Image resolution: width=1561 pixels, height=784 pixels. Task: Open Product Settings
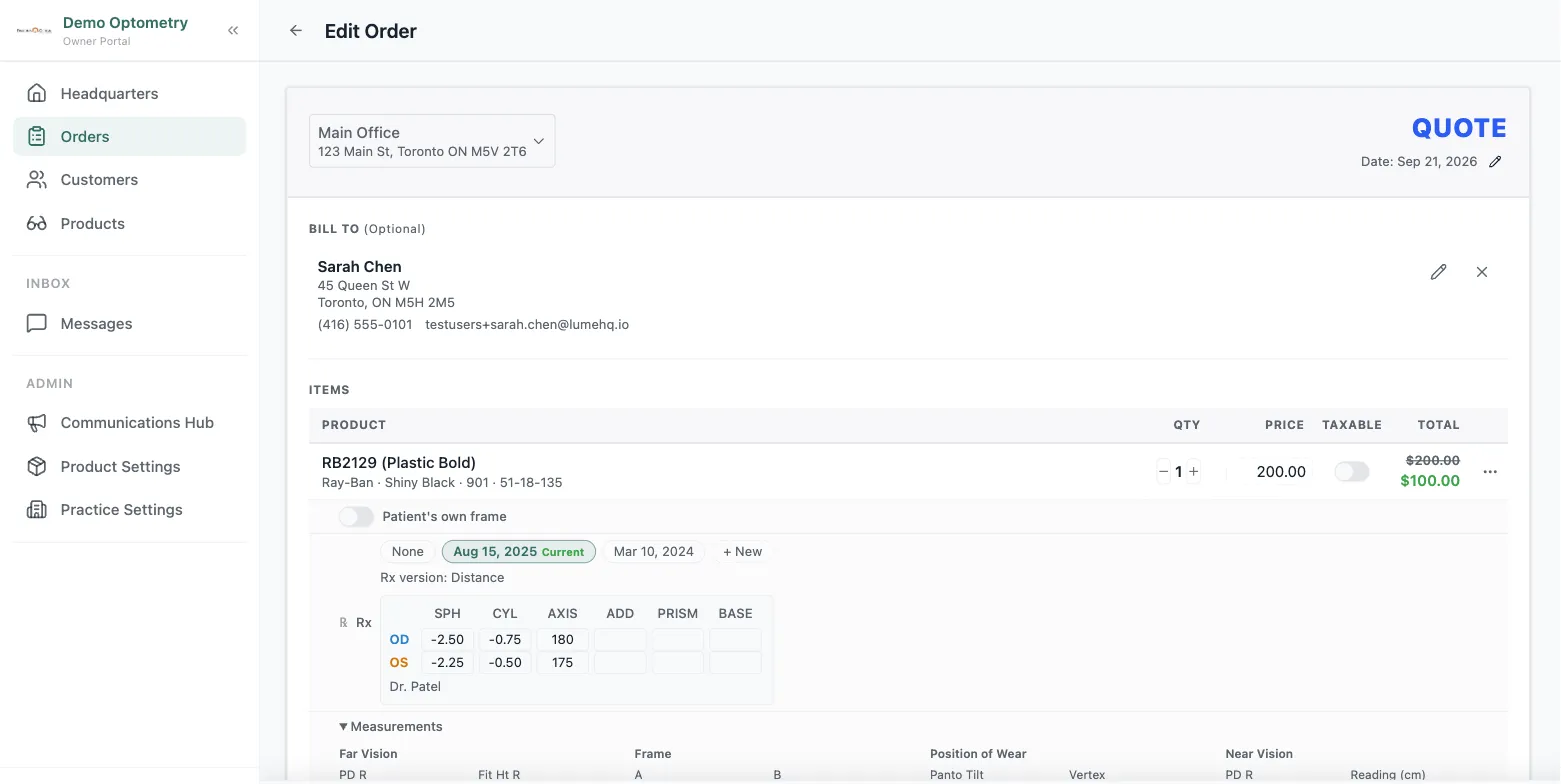tap(130, 466)
